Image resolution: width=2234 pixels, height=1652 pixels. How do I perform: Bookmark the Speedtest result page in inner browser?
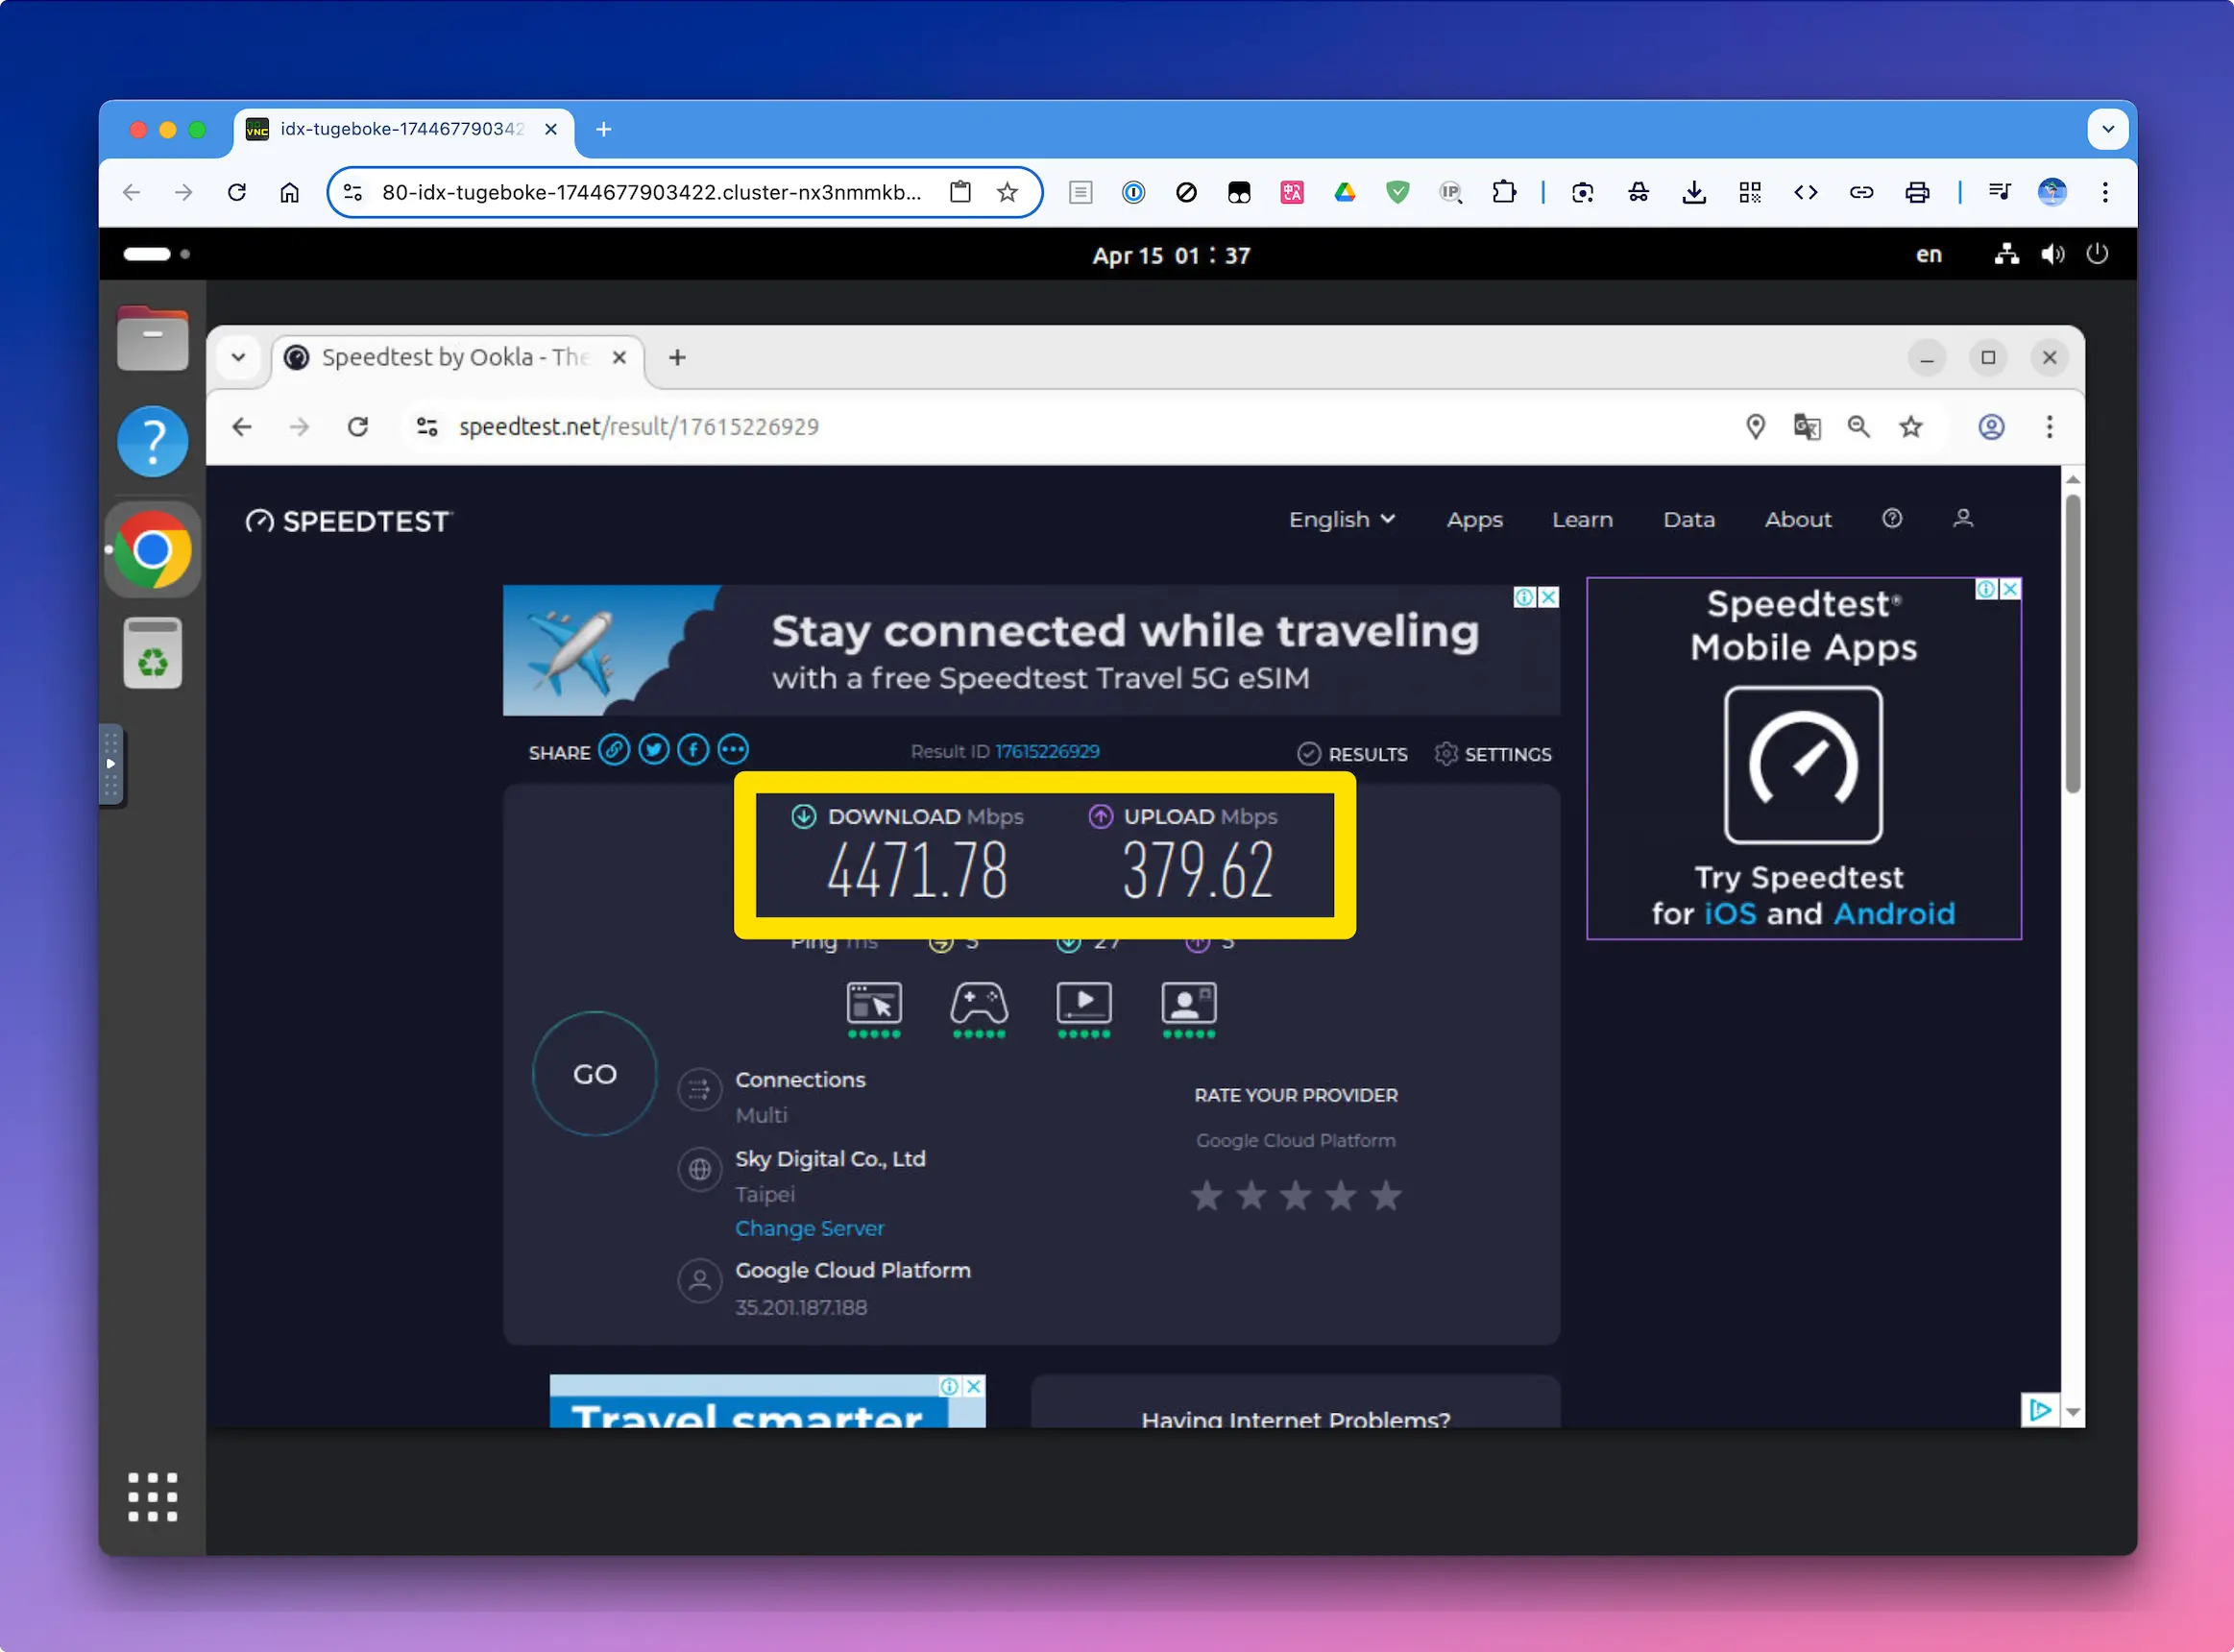click(x=1911, y=427)
